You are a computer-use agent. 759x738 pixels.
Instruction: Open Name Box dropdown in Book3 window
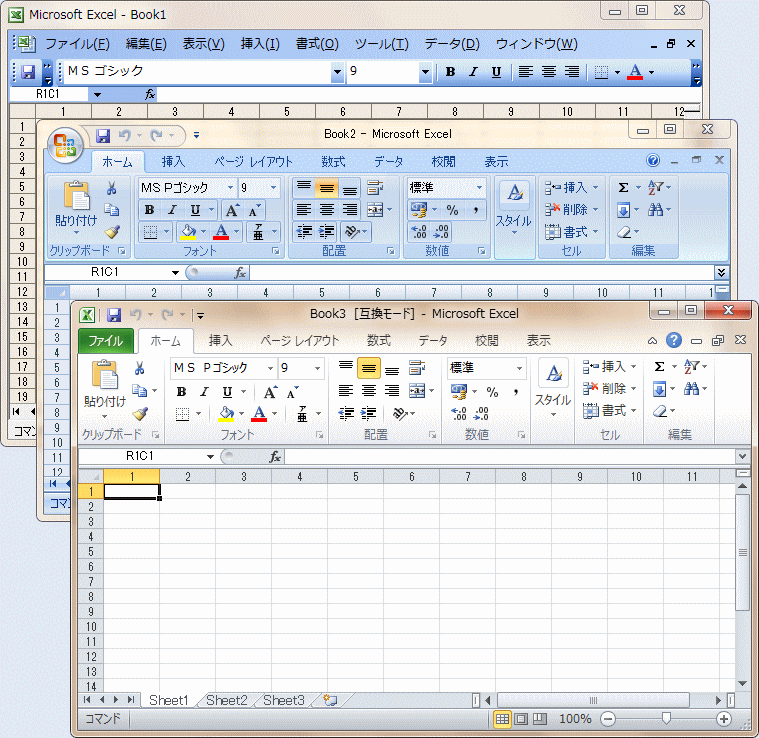210,456
